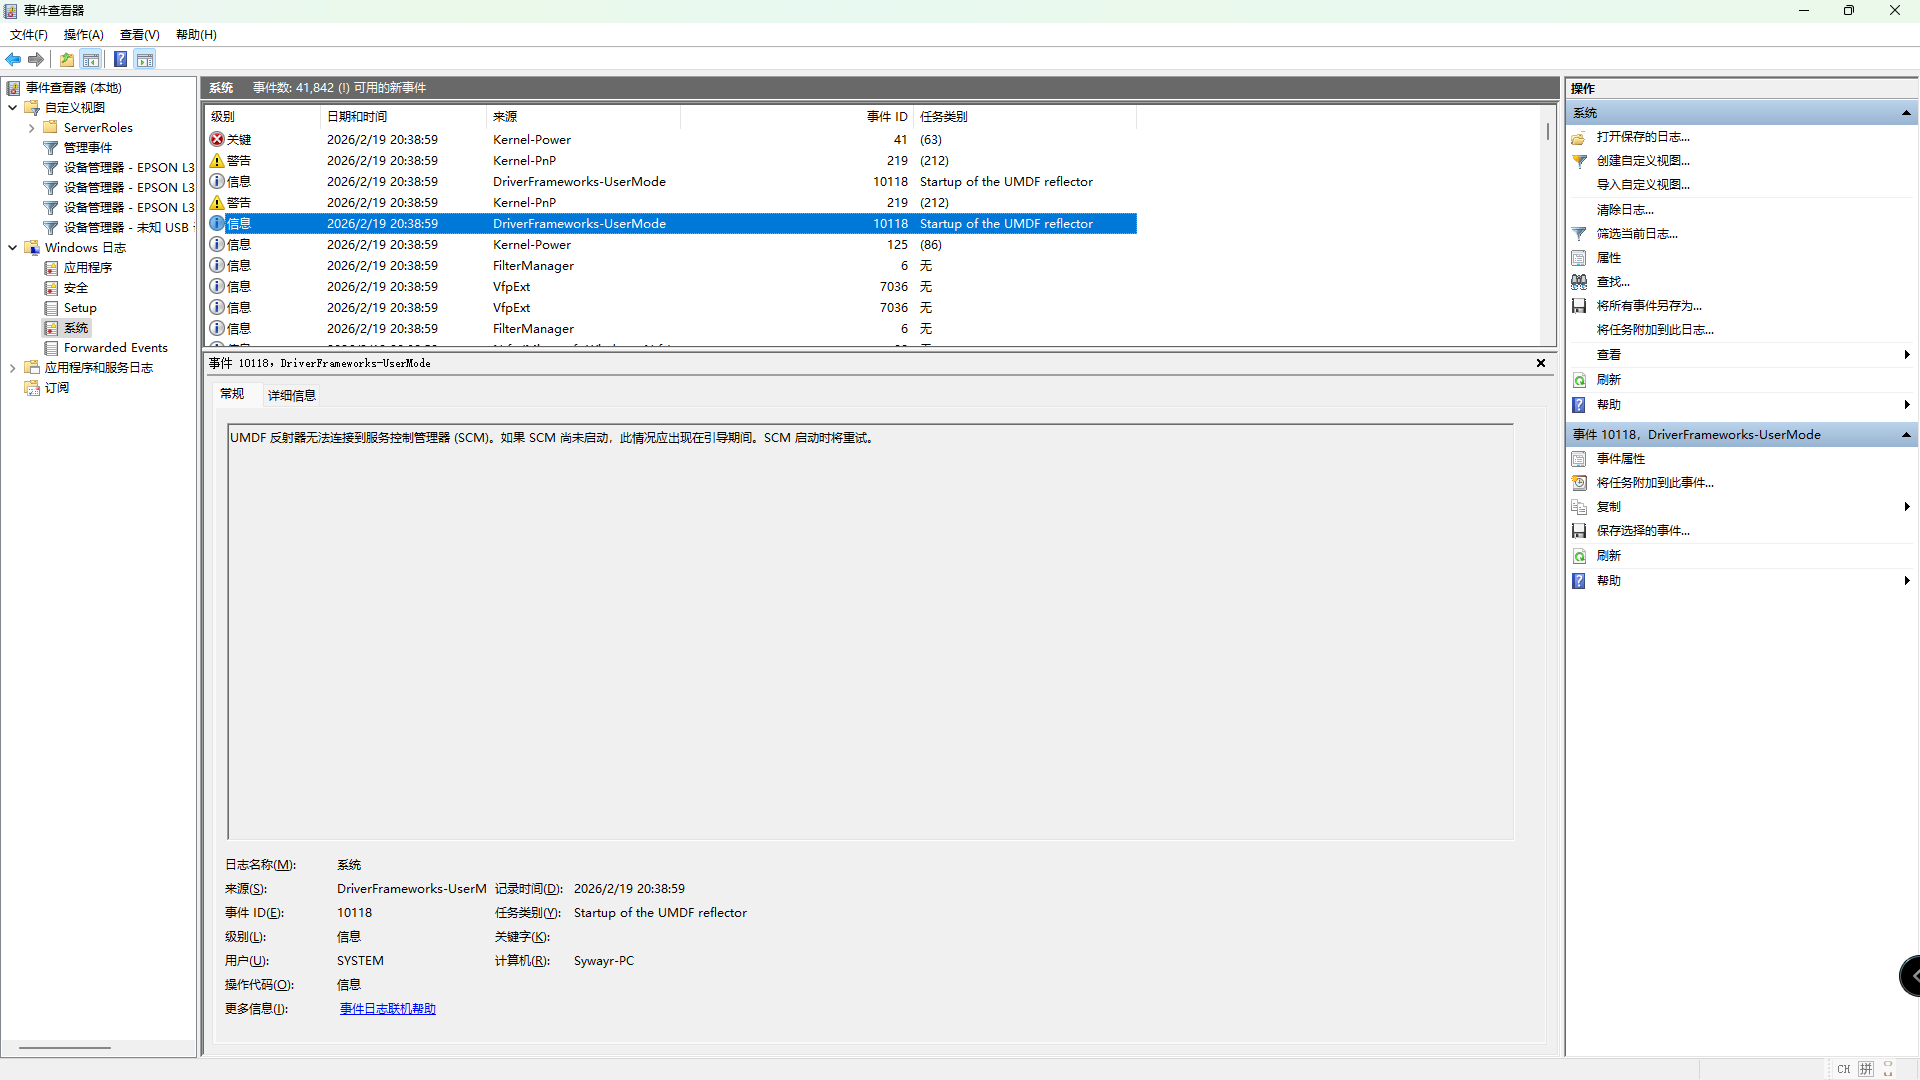Select the 安全 log in tree
This screenshot has width=1920, height=1080.
pyautogui.click(x=76, y=288)
